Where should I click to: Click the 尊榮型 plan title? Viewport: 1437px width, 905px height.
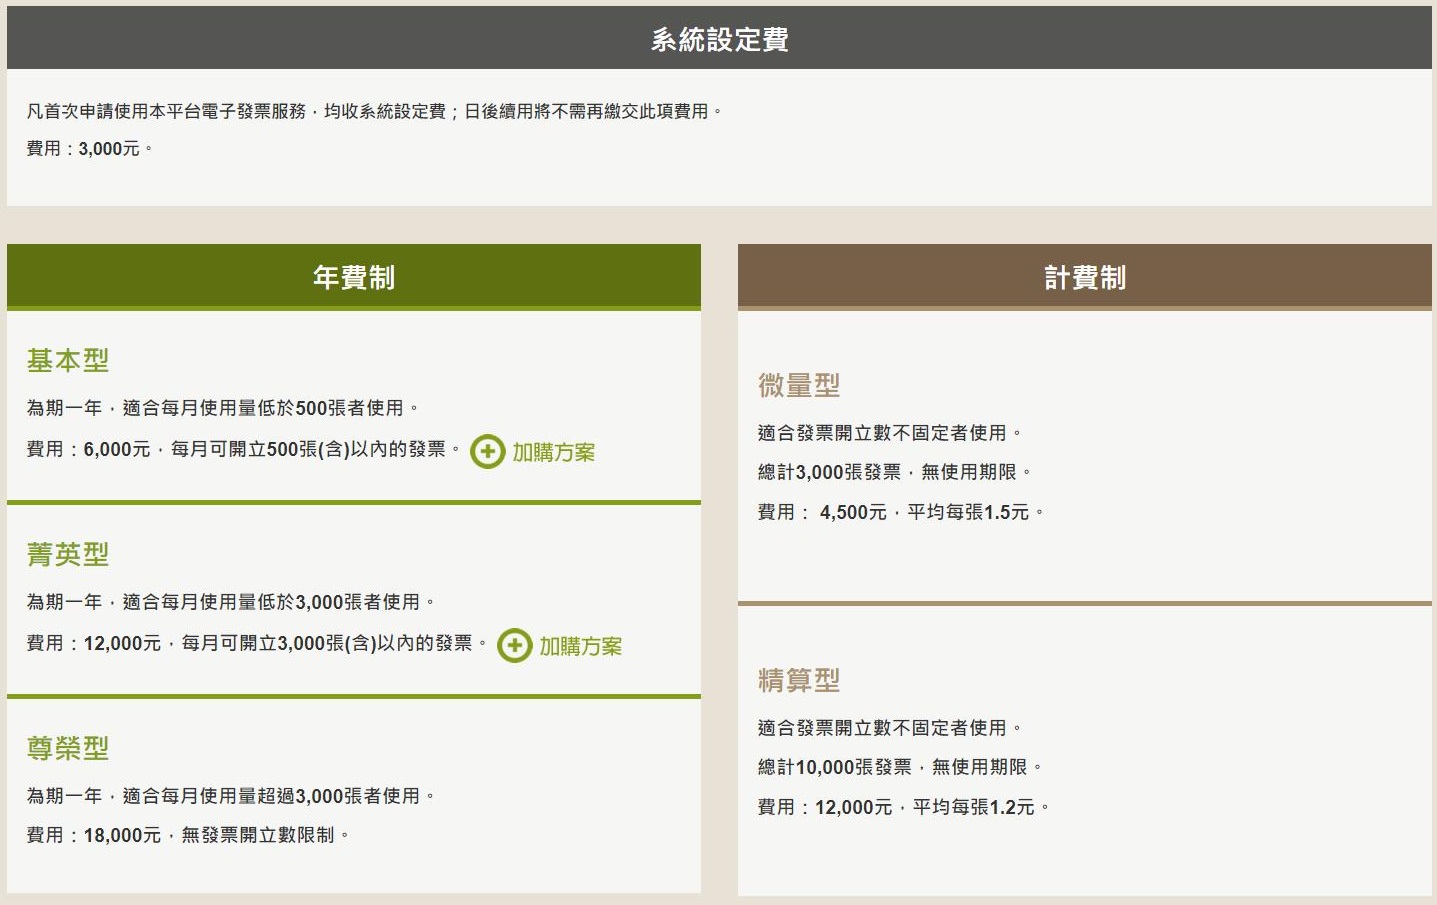point(68,748)
